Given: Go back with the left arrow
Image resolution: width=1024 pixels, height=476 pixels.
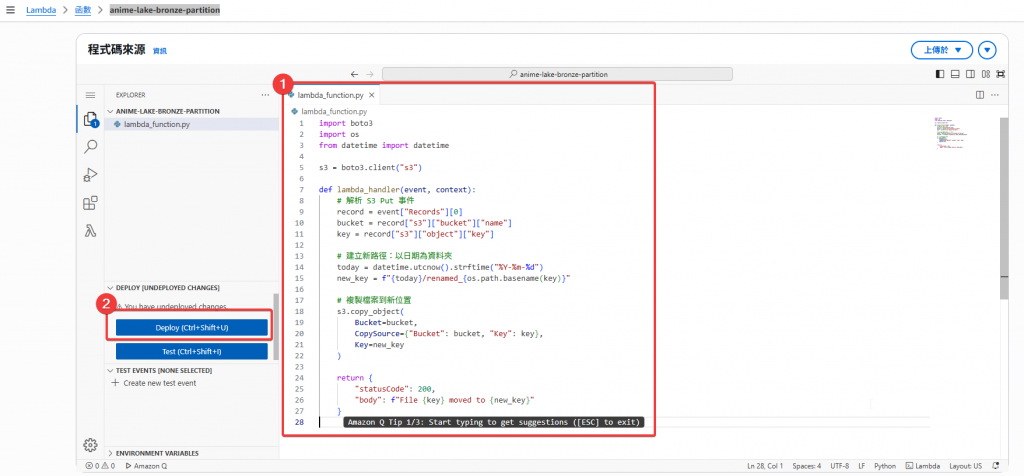Looking at the screenshot, I should tap(354, 74).
